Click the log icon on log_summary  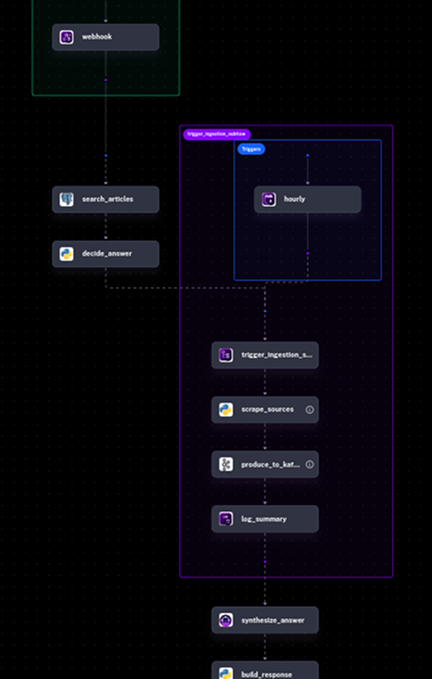point(226,519)
